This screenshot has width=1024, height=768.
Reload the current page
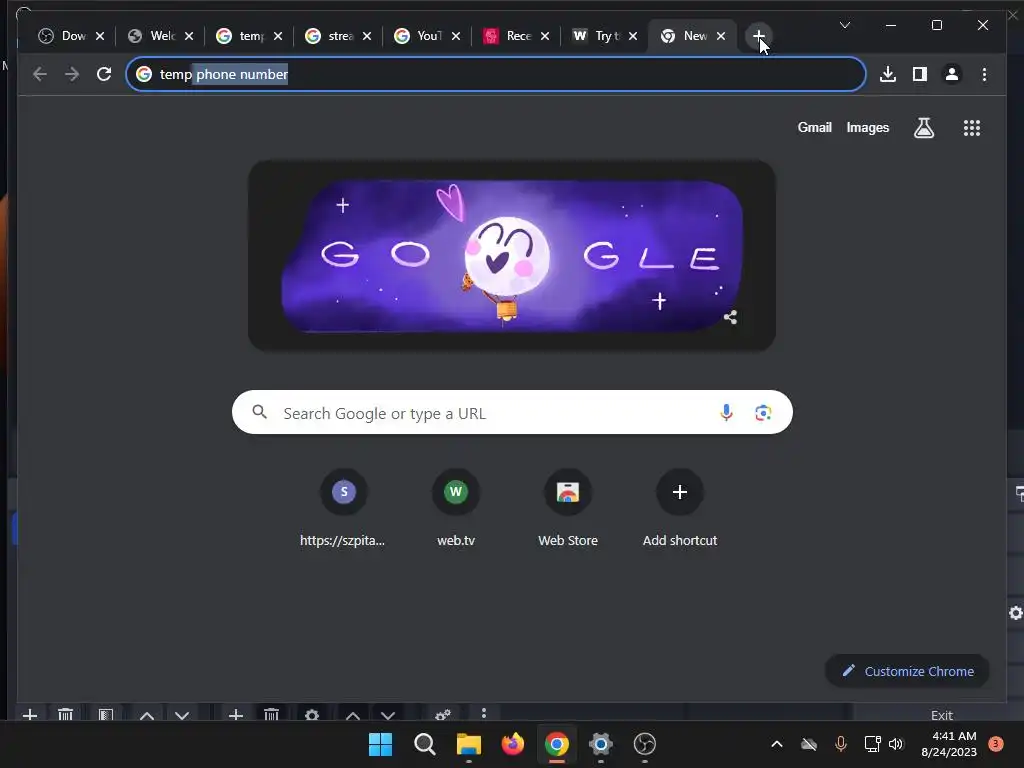click(x=104, y=74)
